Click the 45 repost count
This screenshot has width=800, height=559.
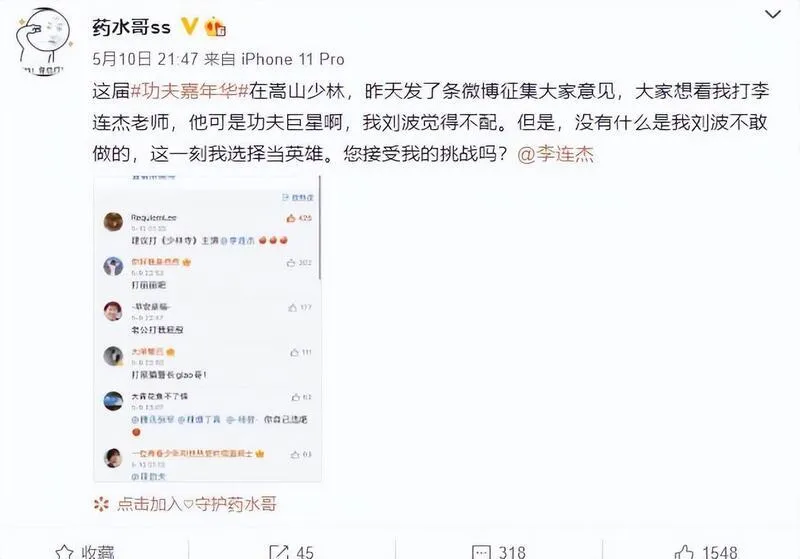point(305,552)
